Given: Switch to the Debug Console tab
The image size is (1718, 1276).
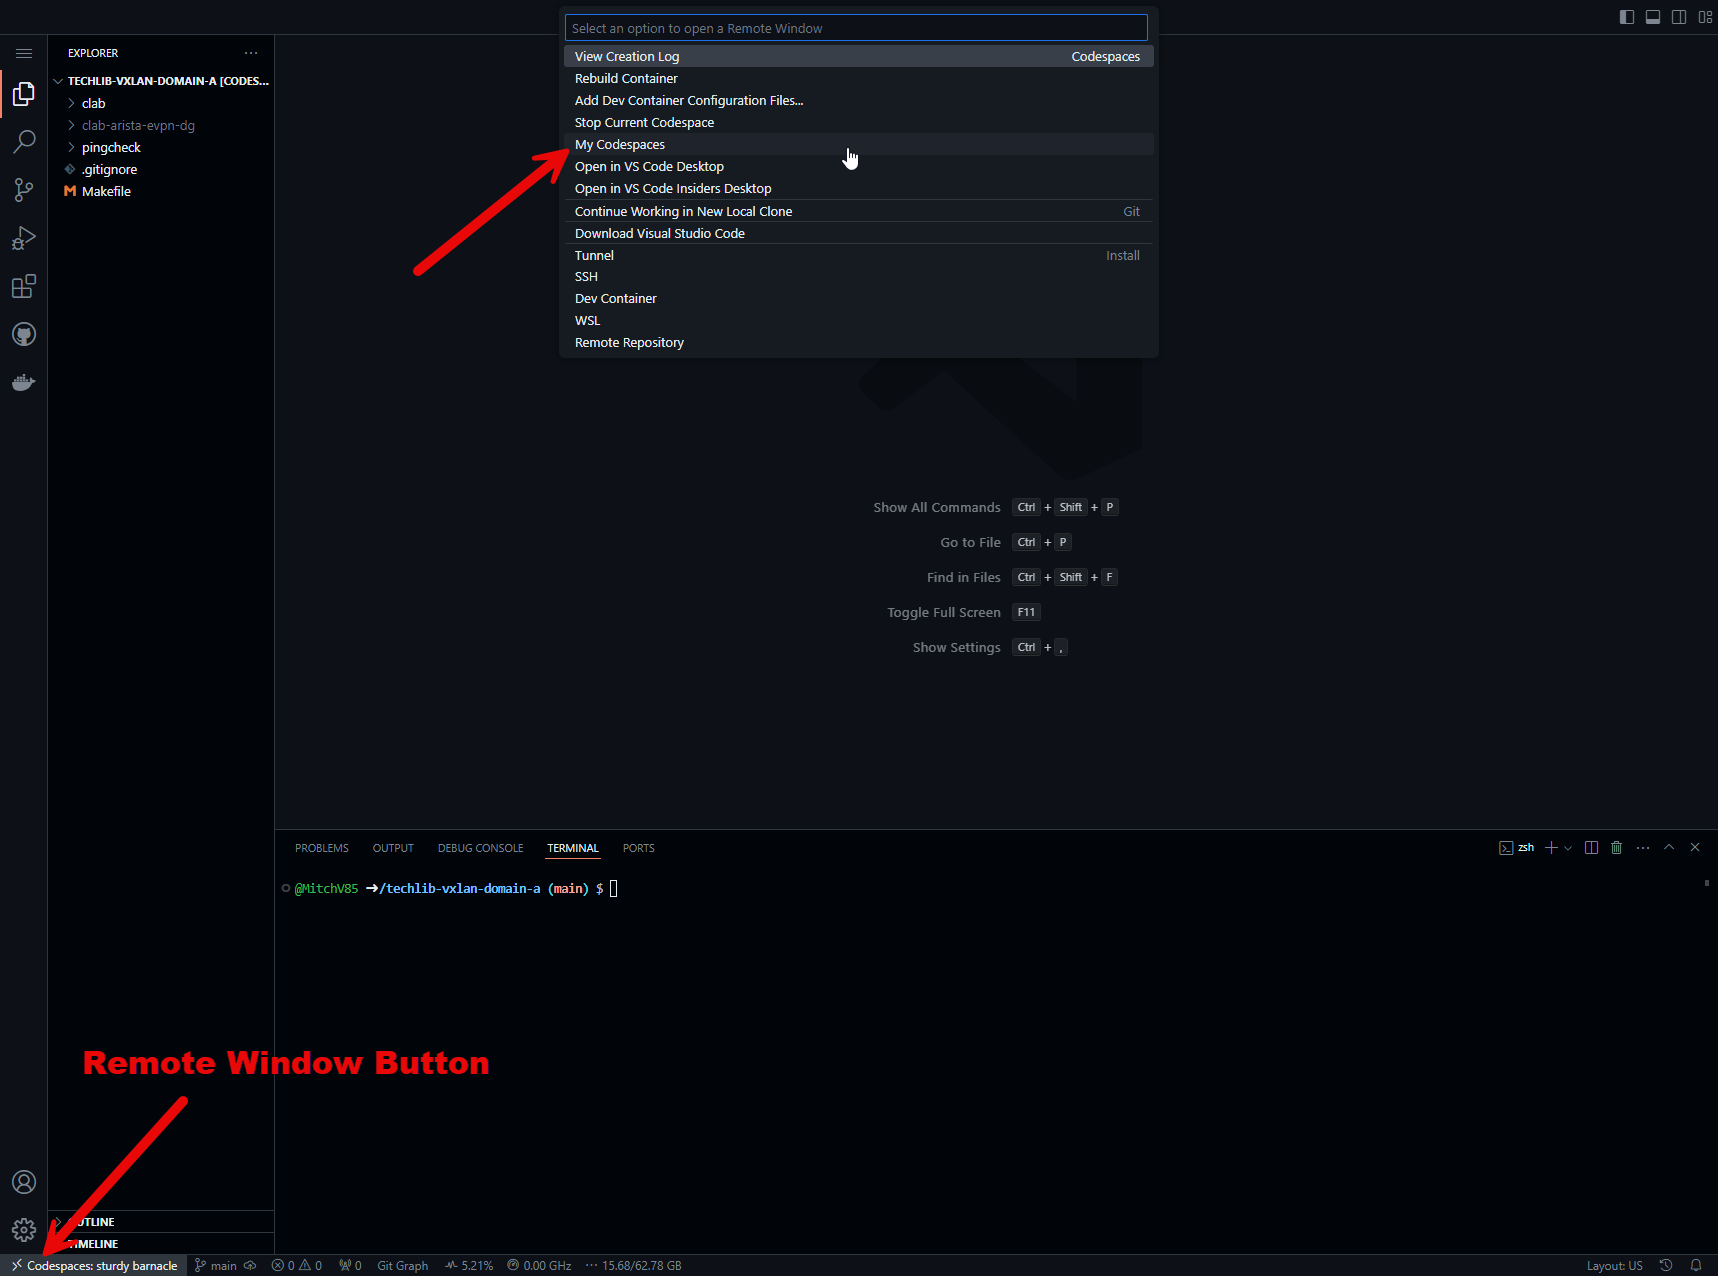Looking at the screenshot, I should [x=481, y=848].
